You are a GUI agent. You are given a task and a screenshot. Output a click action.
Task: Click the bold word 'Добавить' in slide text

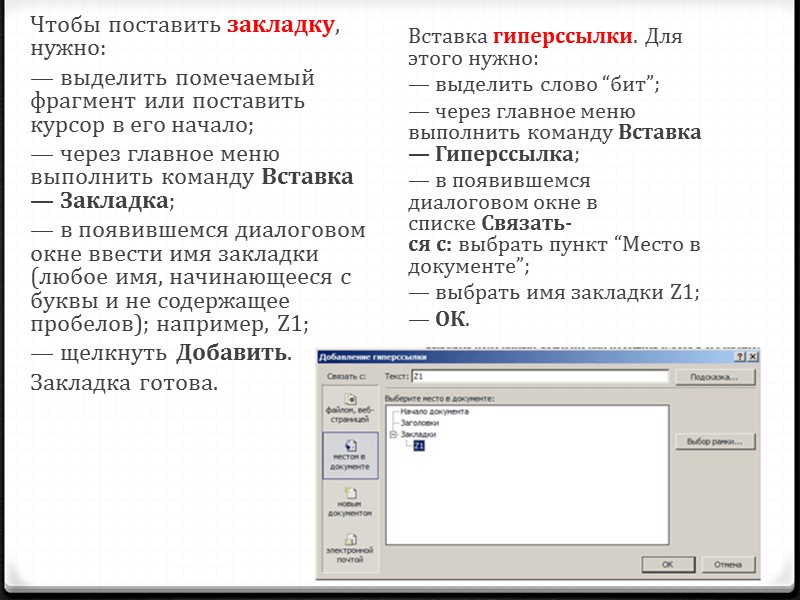230,353
